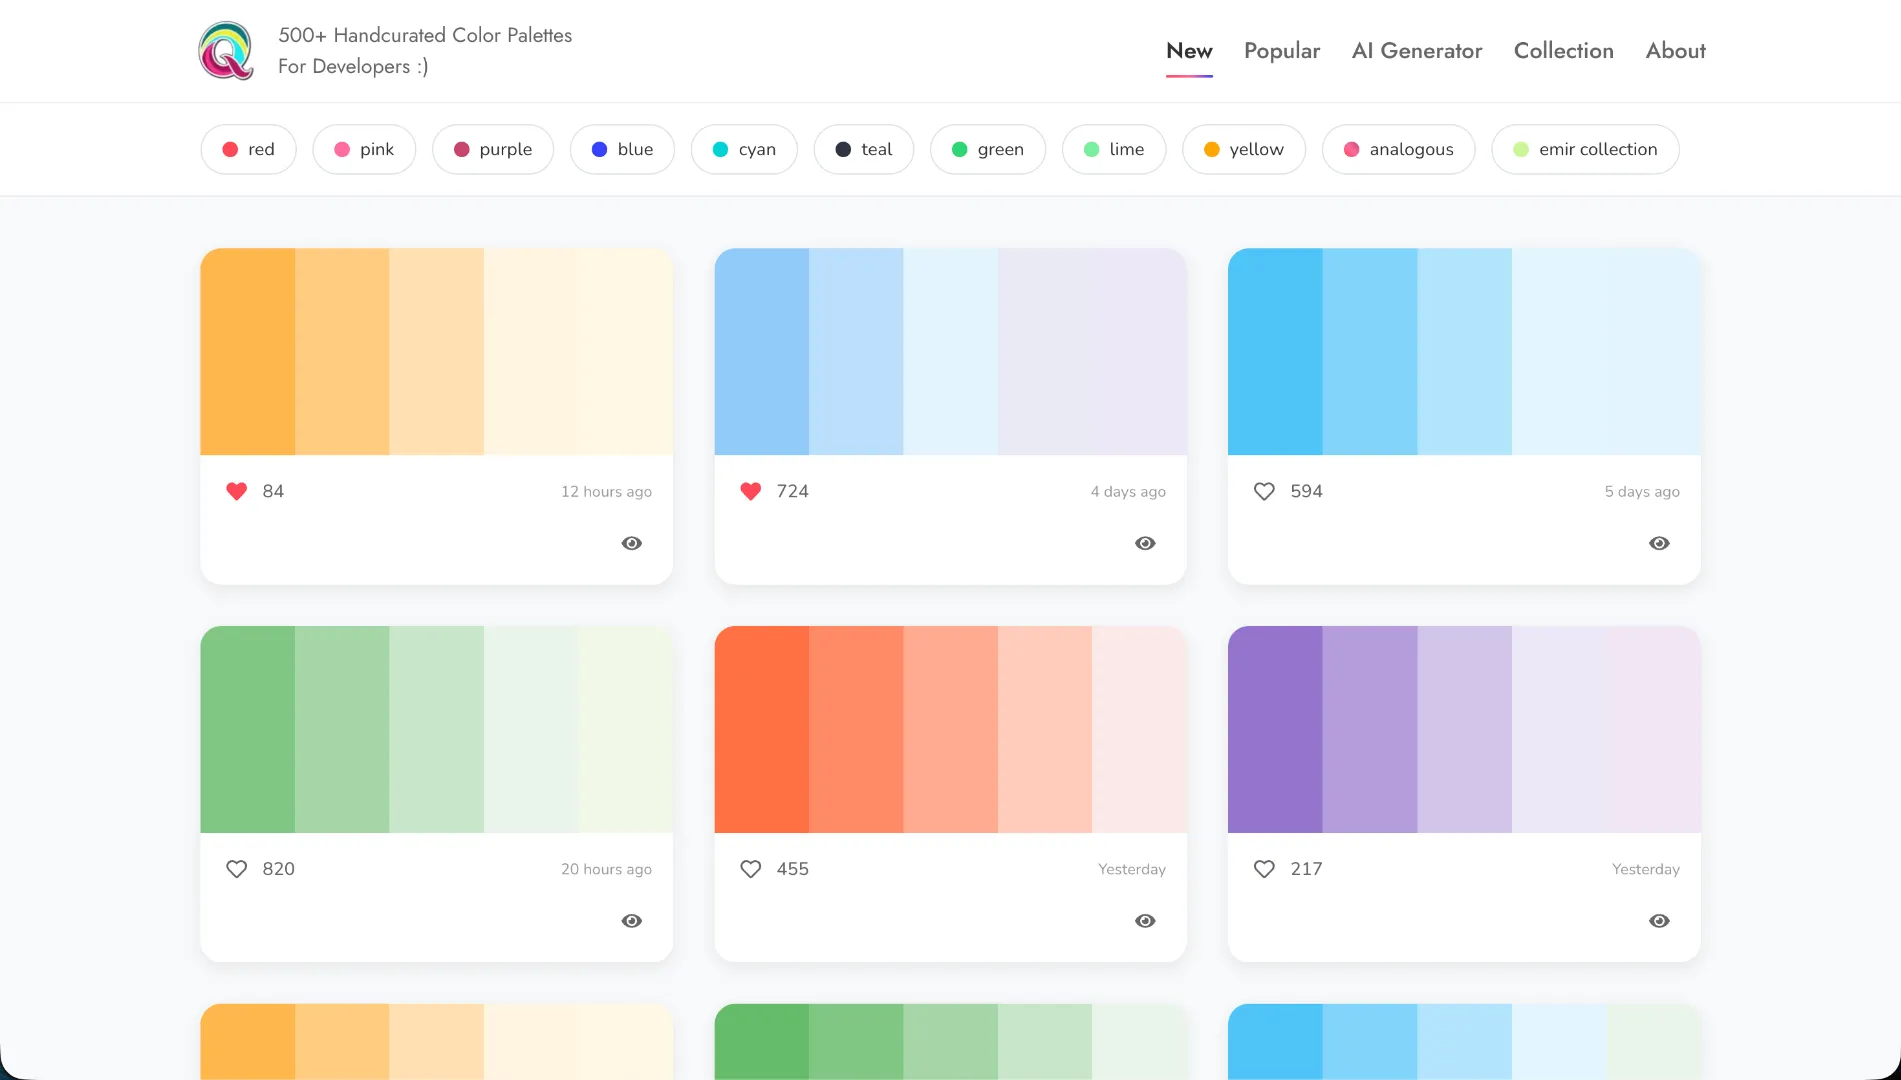
Task: Show views for the 217-likes purple palette
Action: [x=1659, y=920]
